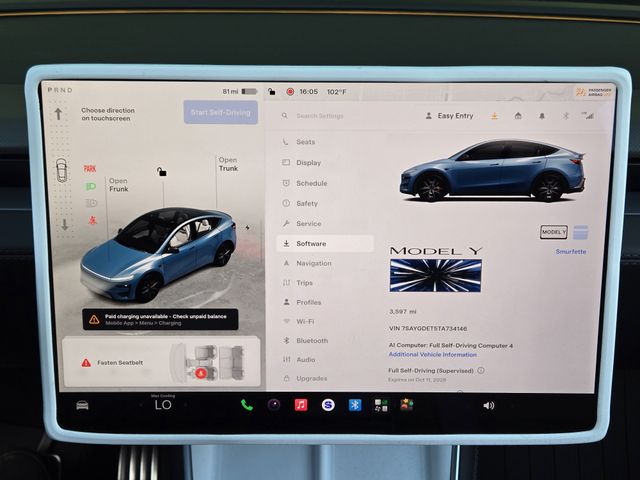Tap Open Frunk
The width and height of the screenshot is (640, 480).
[118, 185]
